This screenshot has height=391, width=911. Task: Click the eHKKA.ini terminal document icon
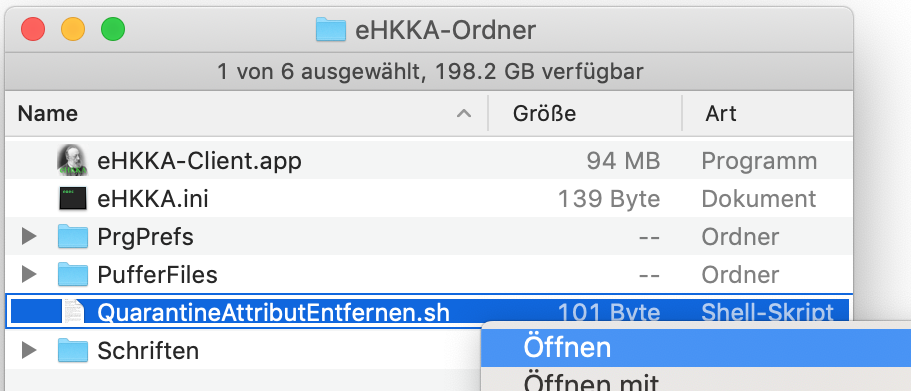(73, 199)
